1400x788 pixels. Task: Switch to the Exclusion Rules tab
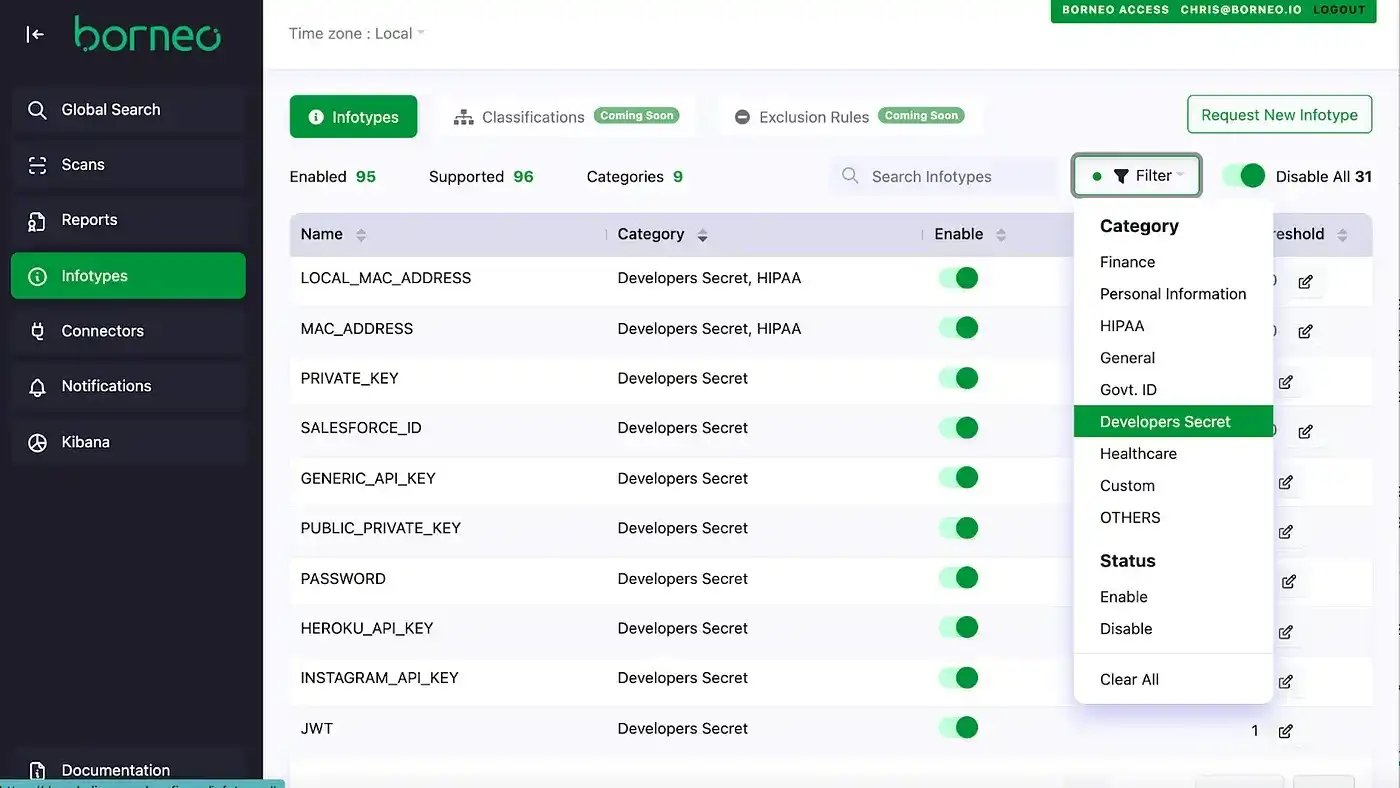(850, 117)
